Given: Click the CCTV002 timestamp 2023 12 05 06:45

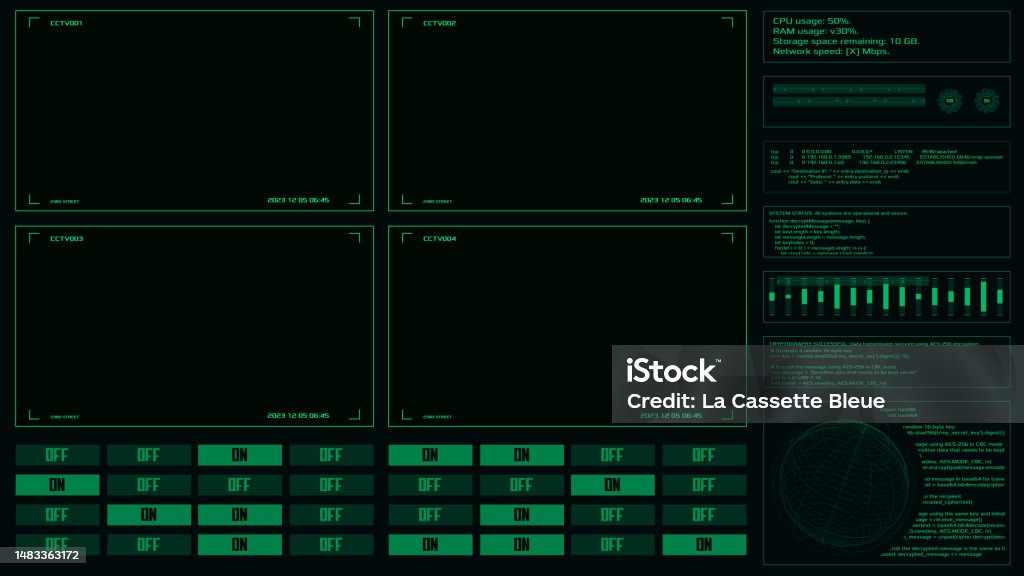Looking at the screenshot, I should 671,200.
